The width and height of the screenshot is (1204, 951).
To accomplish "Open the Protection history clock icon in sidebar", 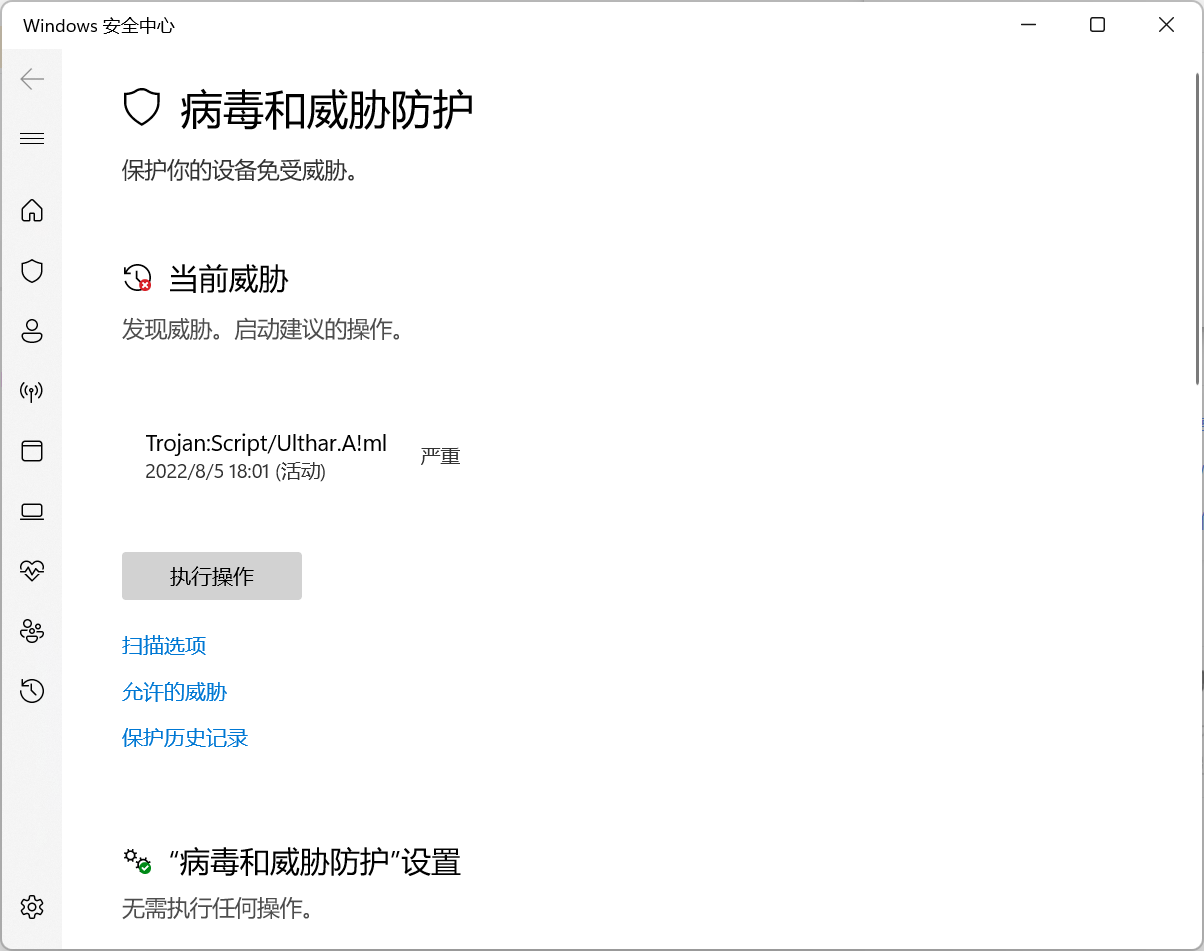I will [32, 690].
